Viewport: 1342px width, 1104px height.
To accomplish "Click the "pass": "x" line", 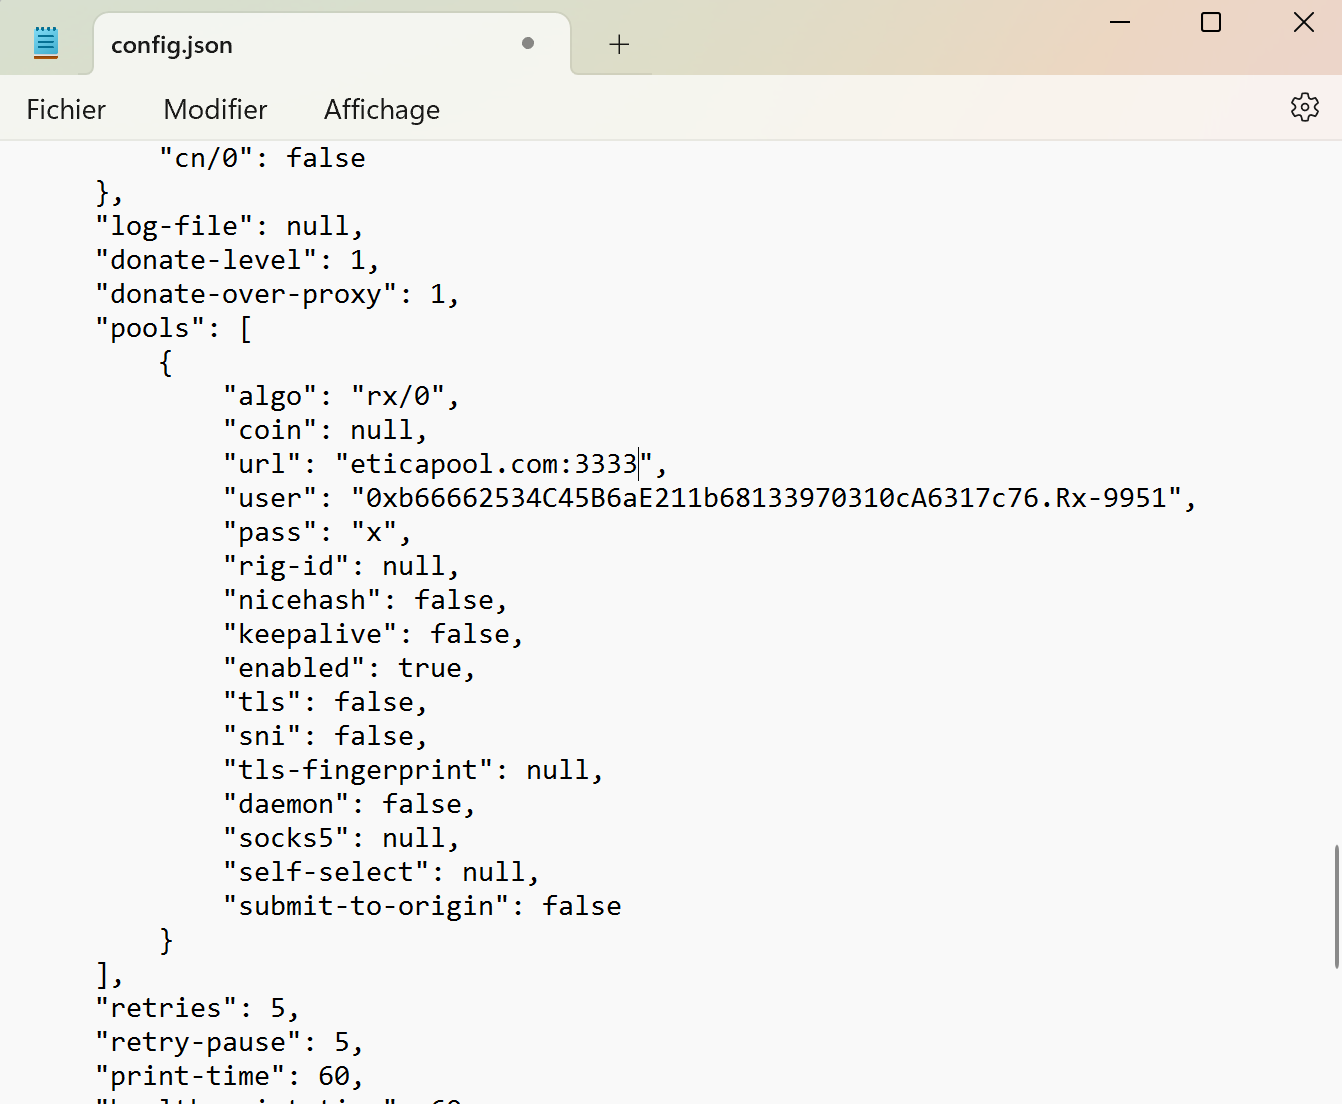I will 317,533.
